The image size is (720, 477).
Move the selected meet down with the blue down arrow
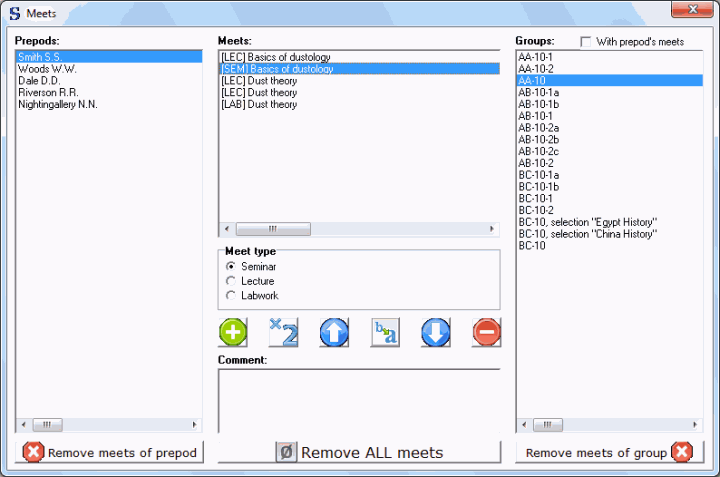click(x=435, y=332)
